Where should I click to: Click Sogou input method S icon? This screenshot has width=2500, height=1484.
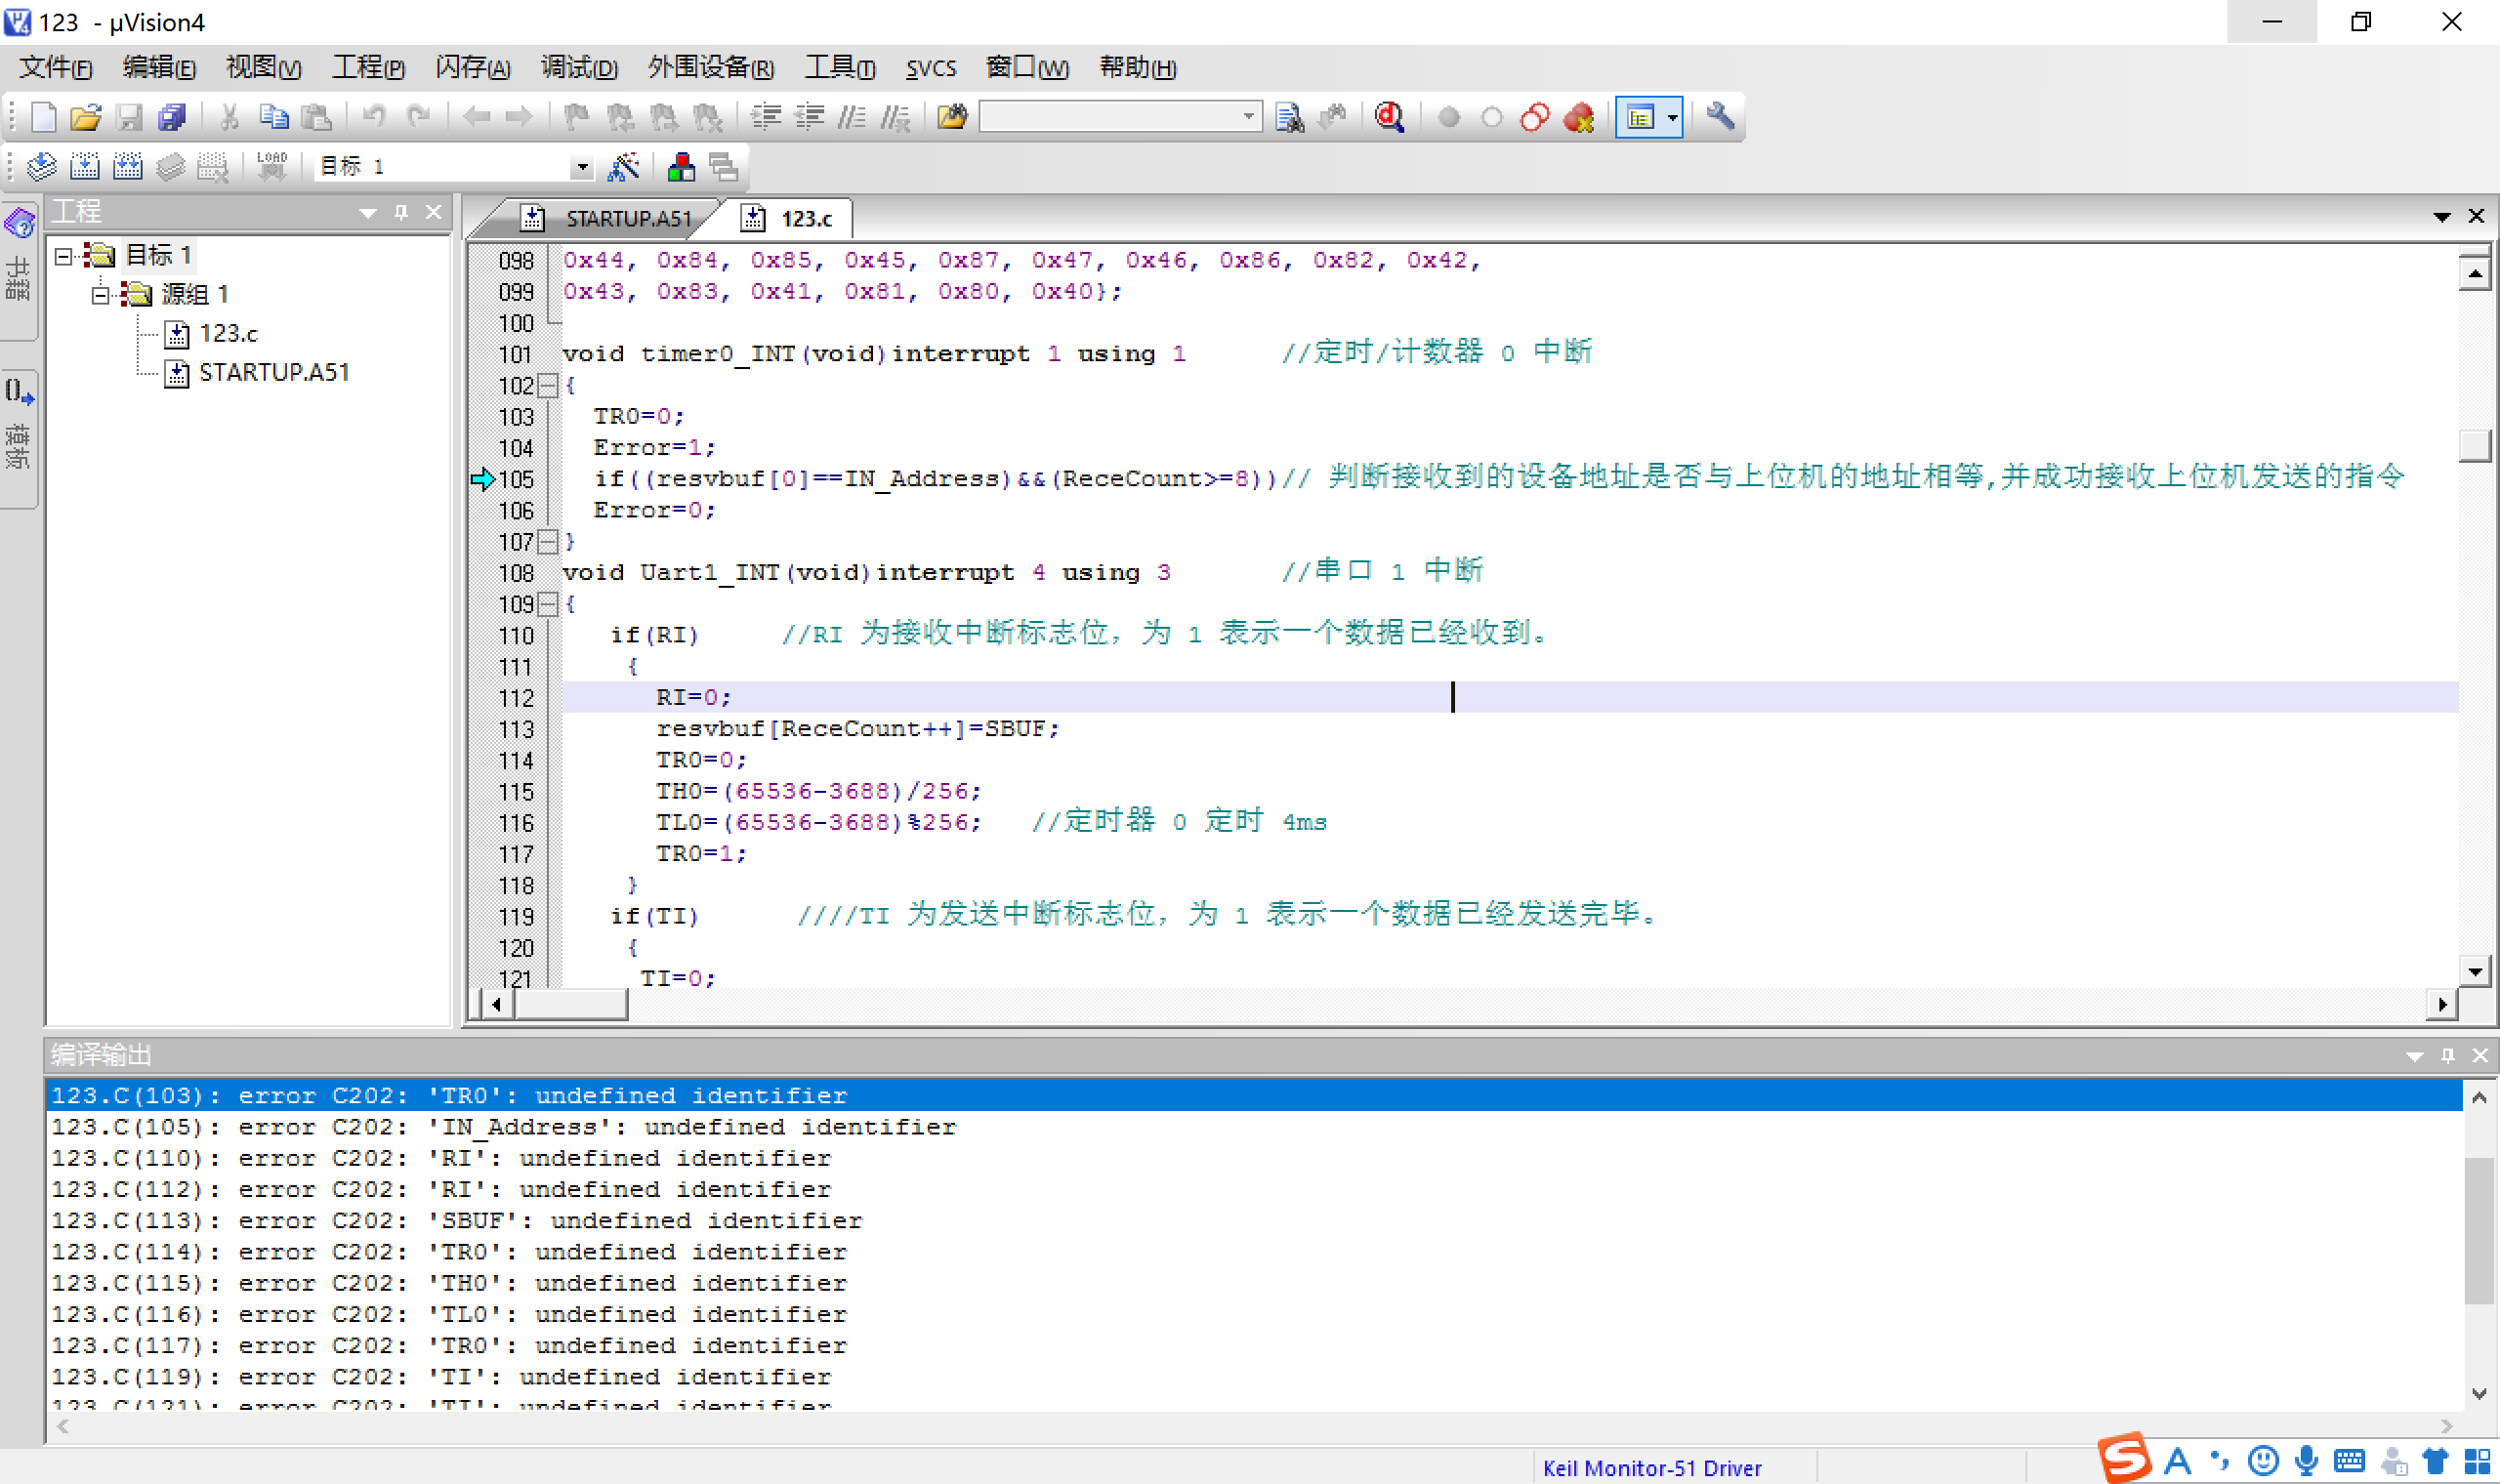(2124, 1459)
